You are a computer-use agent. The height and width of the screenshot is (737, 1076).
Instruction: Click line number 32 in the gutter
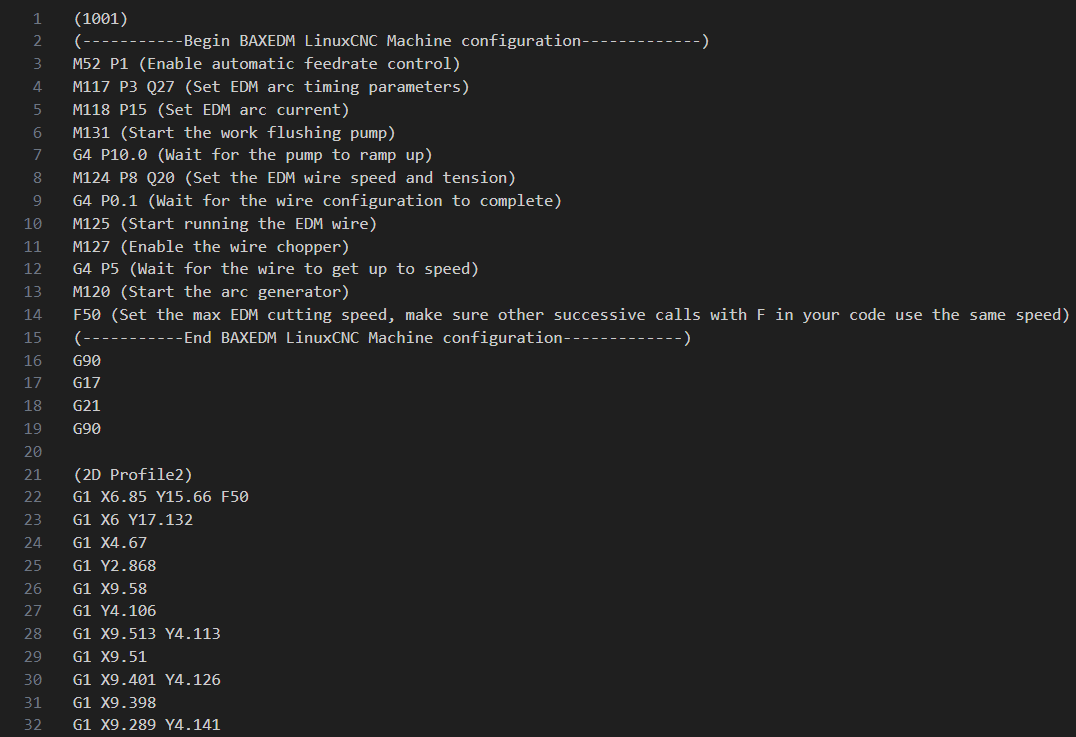32,725
